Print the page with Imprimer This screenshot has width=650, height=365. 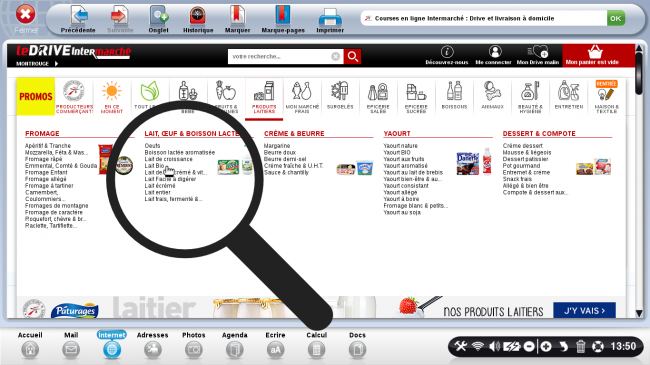coord(330,19)
